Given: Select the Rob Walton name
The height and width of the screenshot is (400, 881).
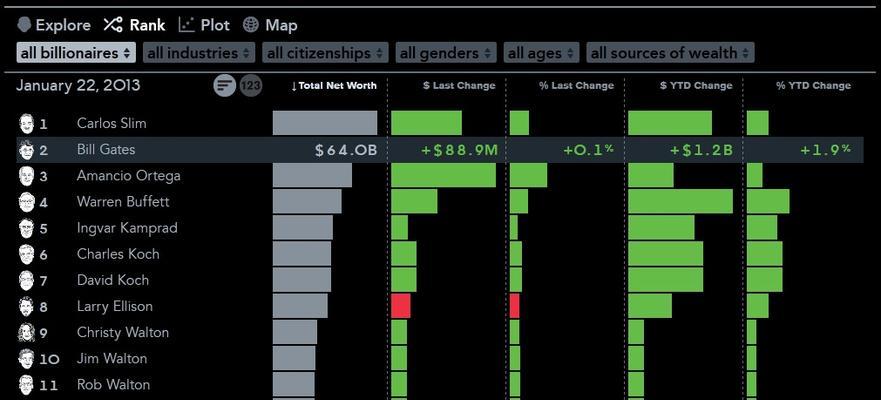Looking at the screenshot, I should tap(113, 385).
